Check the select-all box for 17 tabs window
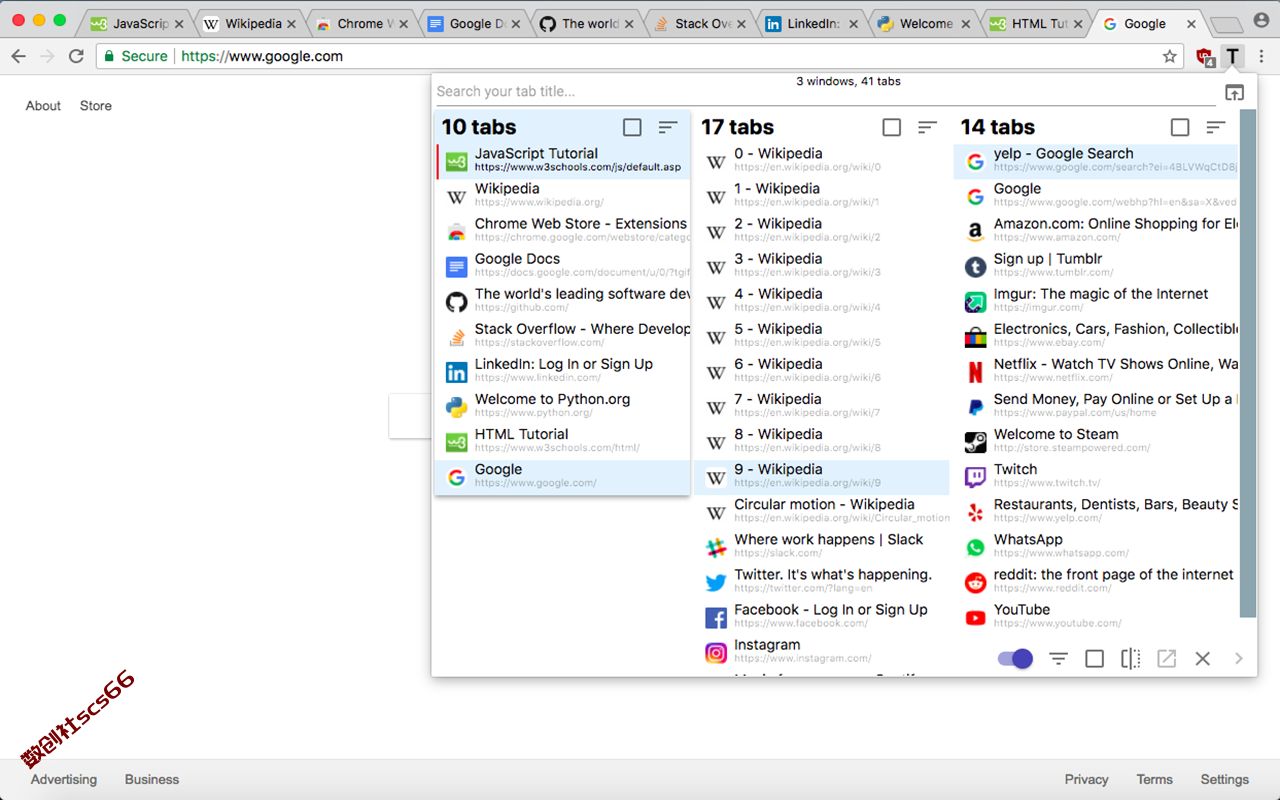The height and width of the screenshot is (800, 1280). click(892, 127)
